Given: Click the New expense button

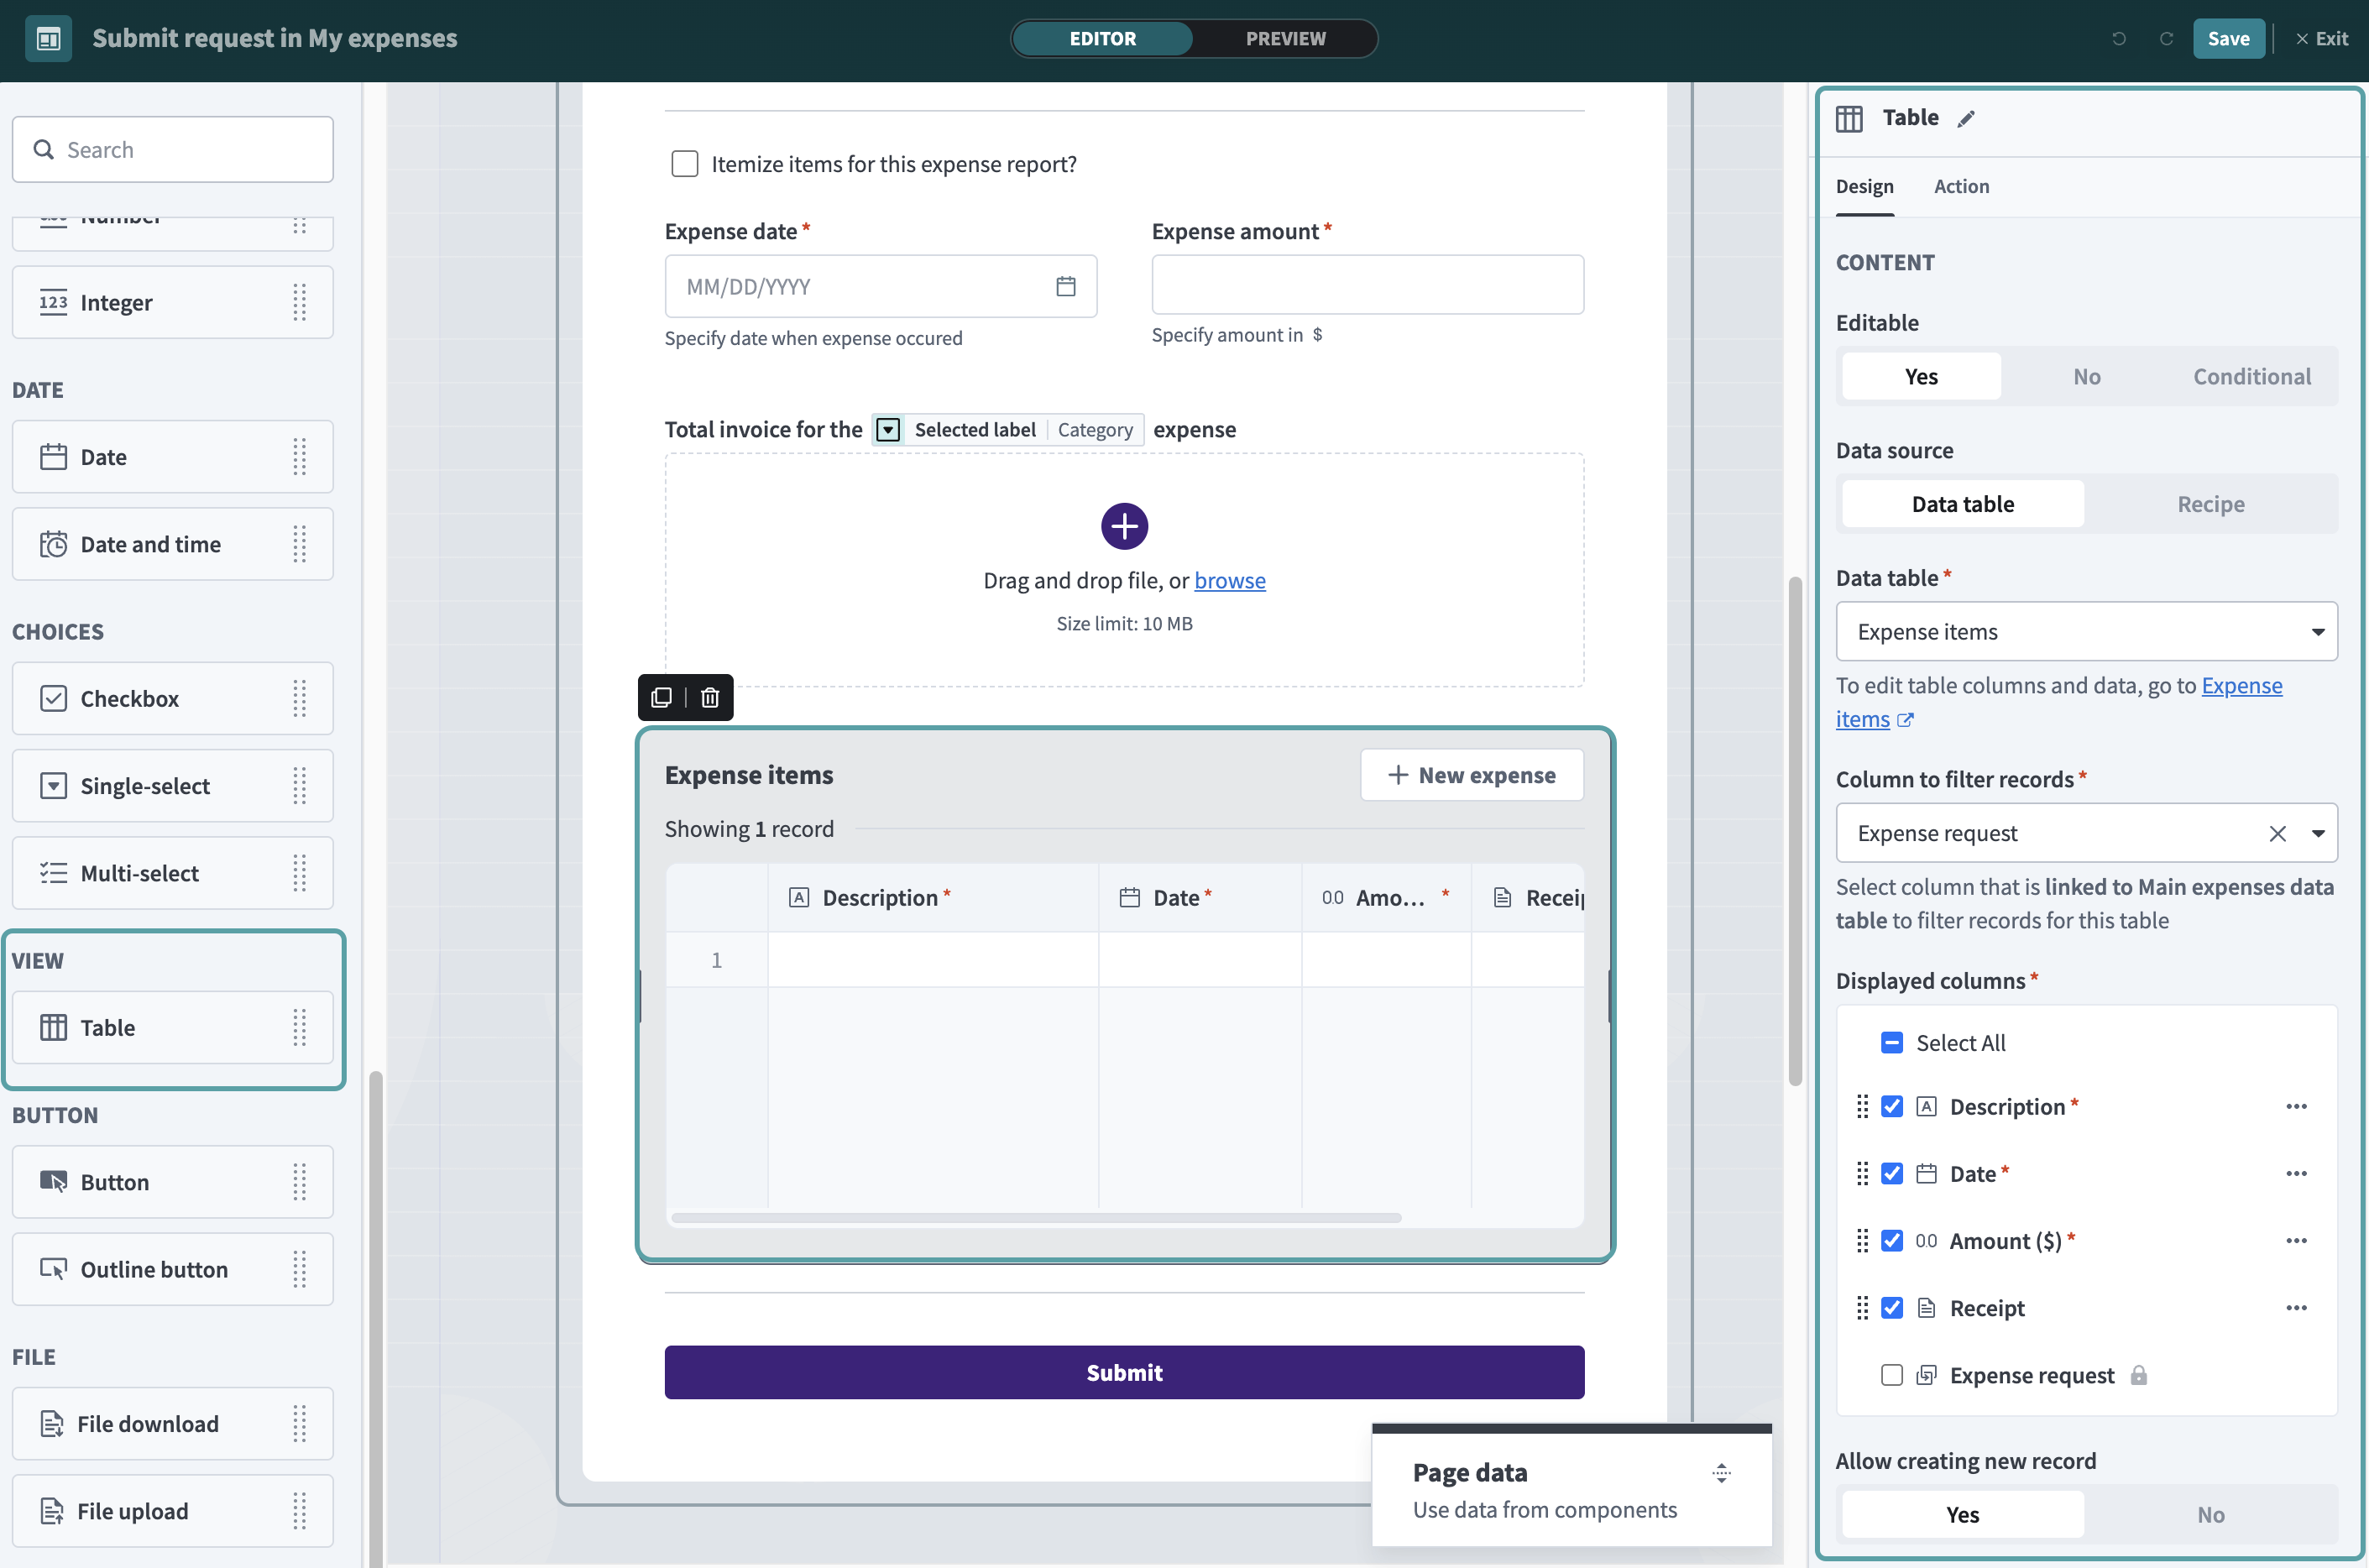Looking at the screenshot, I should click(1471, 775).
